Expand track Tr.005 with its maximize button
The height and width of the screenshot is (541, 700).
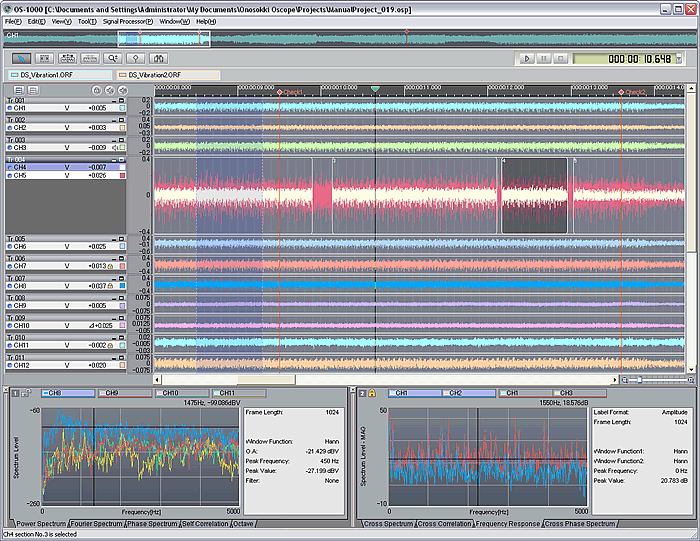(121, 239)
